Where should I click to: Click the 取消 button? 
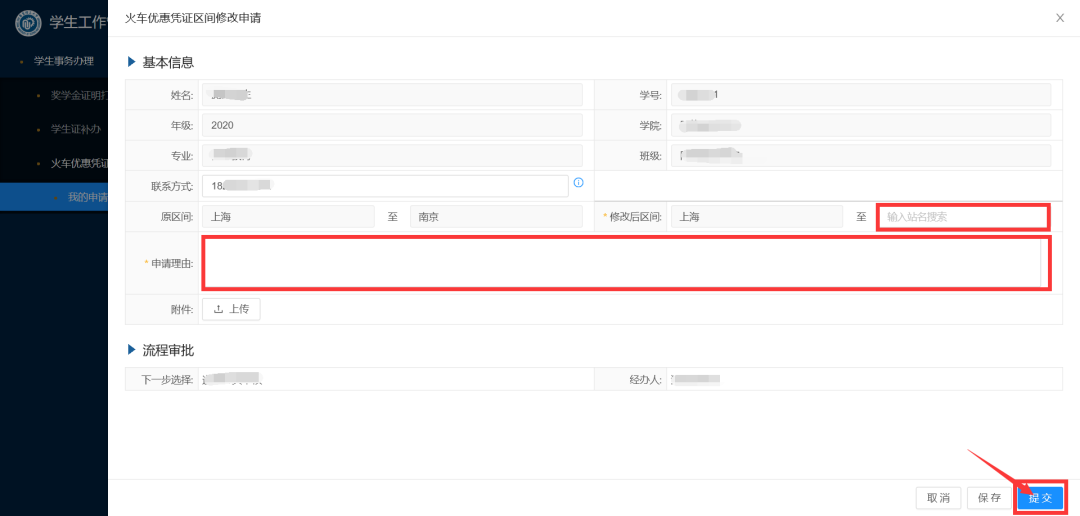click(x=938, y=498)
